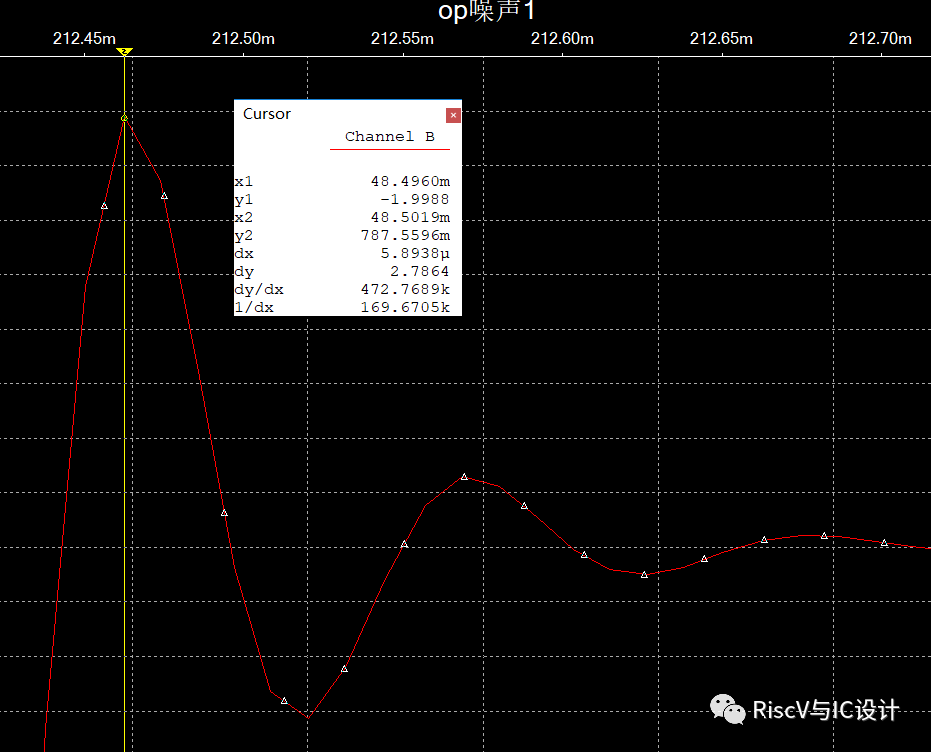Screen dimensions: 931x752
Task: Select the Channel B column header
Action: [x=389, y=137]
